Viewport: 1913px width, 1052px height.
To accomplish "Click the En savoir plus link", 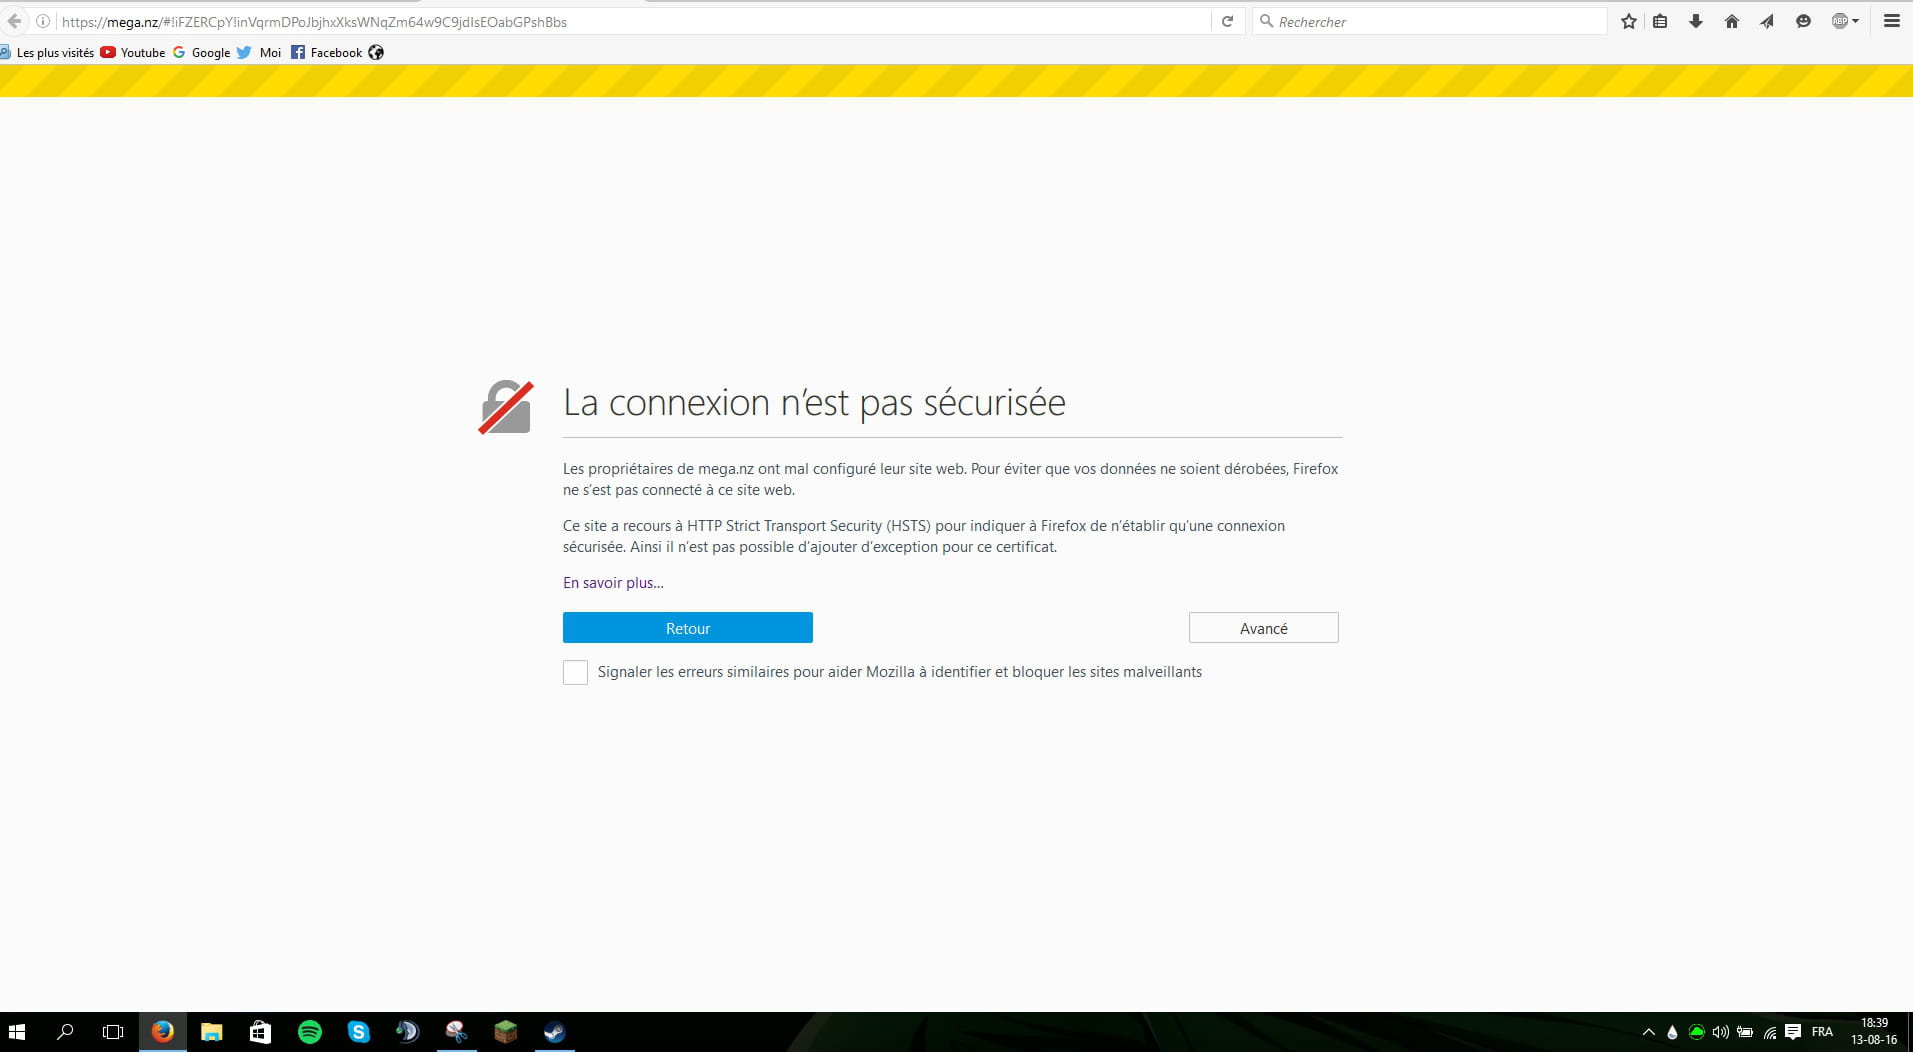I will click(x=613, y=583).
